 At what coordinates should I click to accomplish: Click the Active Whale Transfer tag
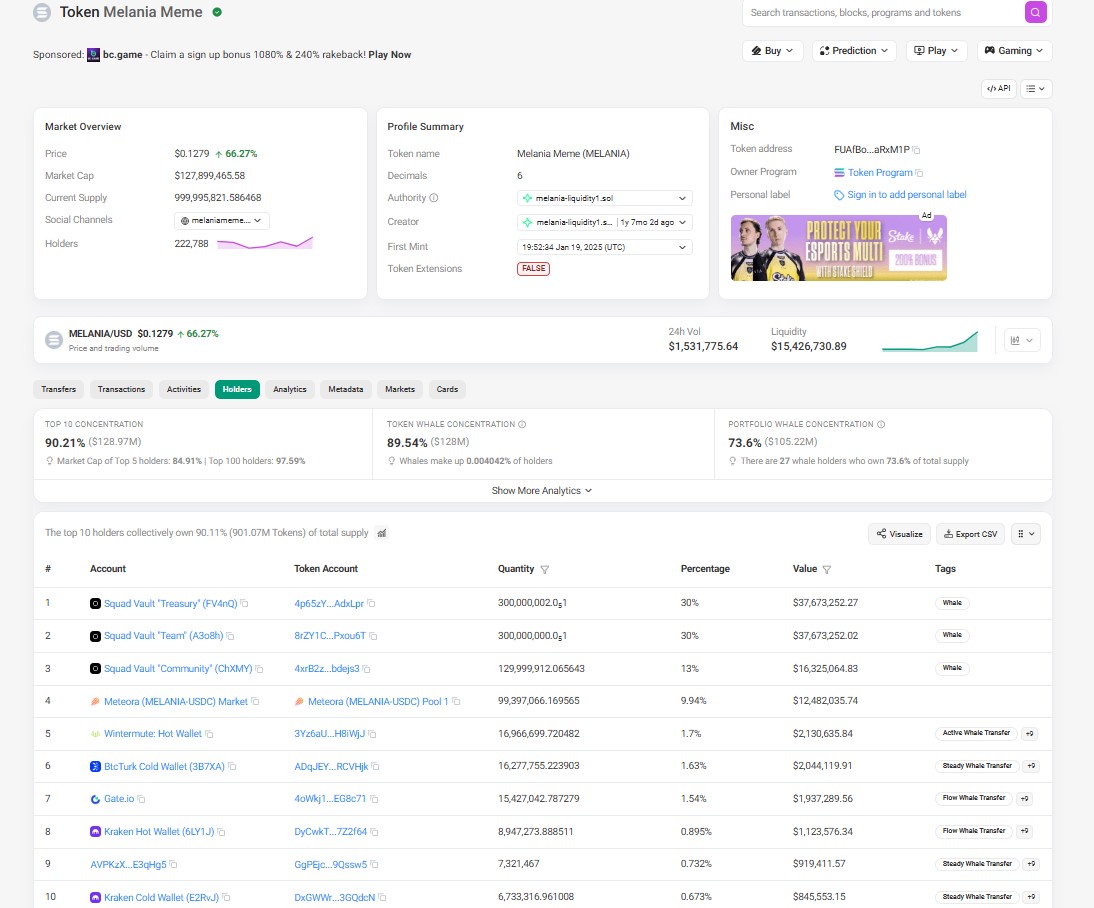[976, 733]
